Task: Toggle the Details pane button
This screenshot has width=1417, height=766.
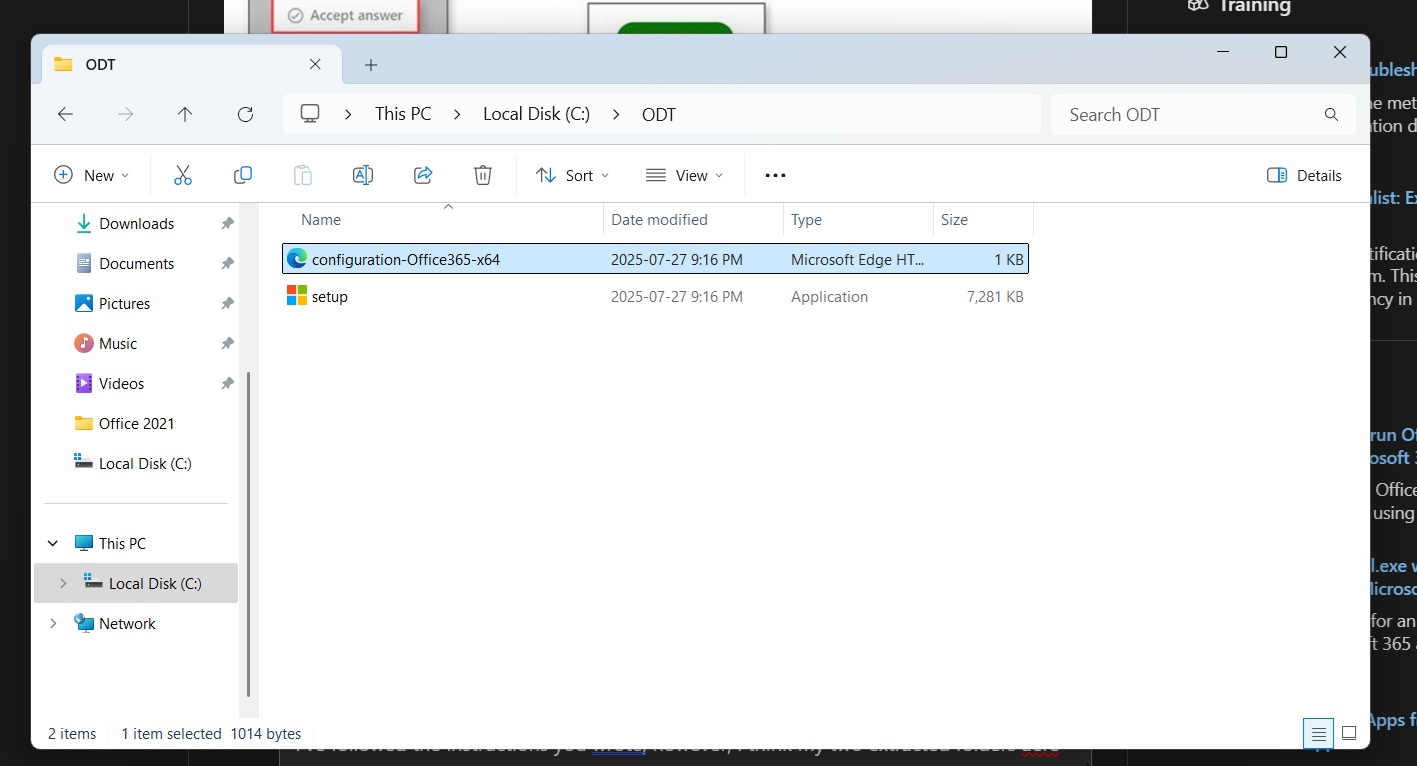Action: (x=1304, y=175)
